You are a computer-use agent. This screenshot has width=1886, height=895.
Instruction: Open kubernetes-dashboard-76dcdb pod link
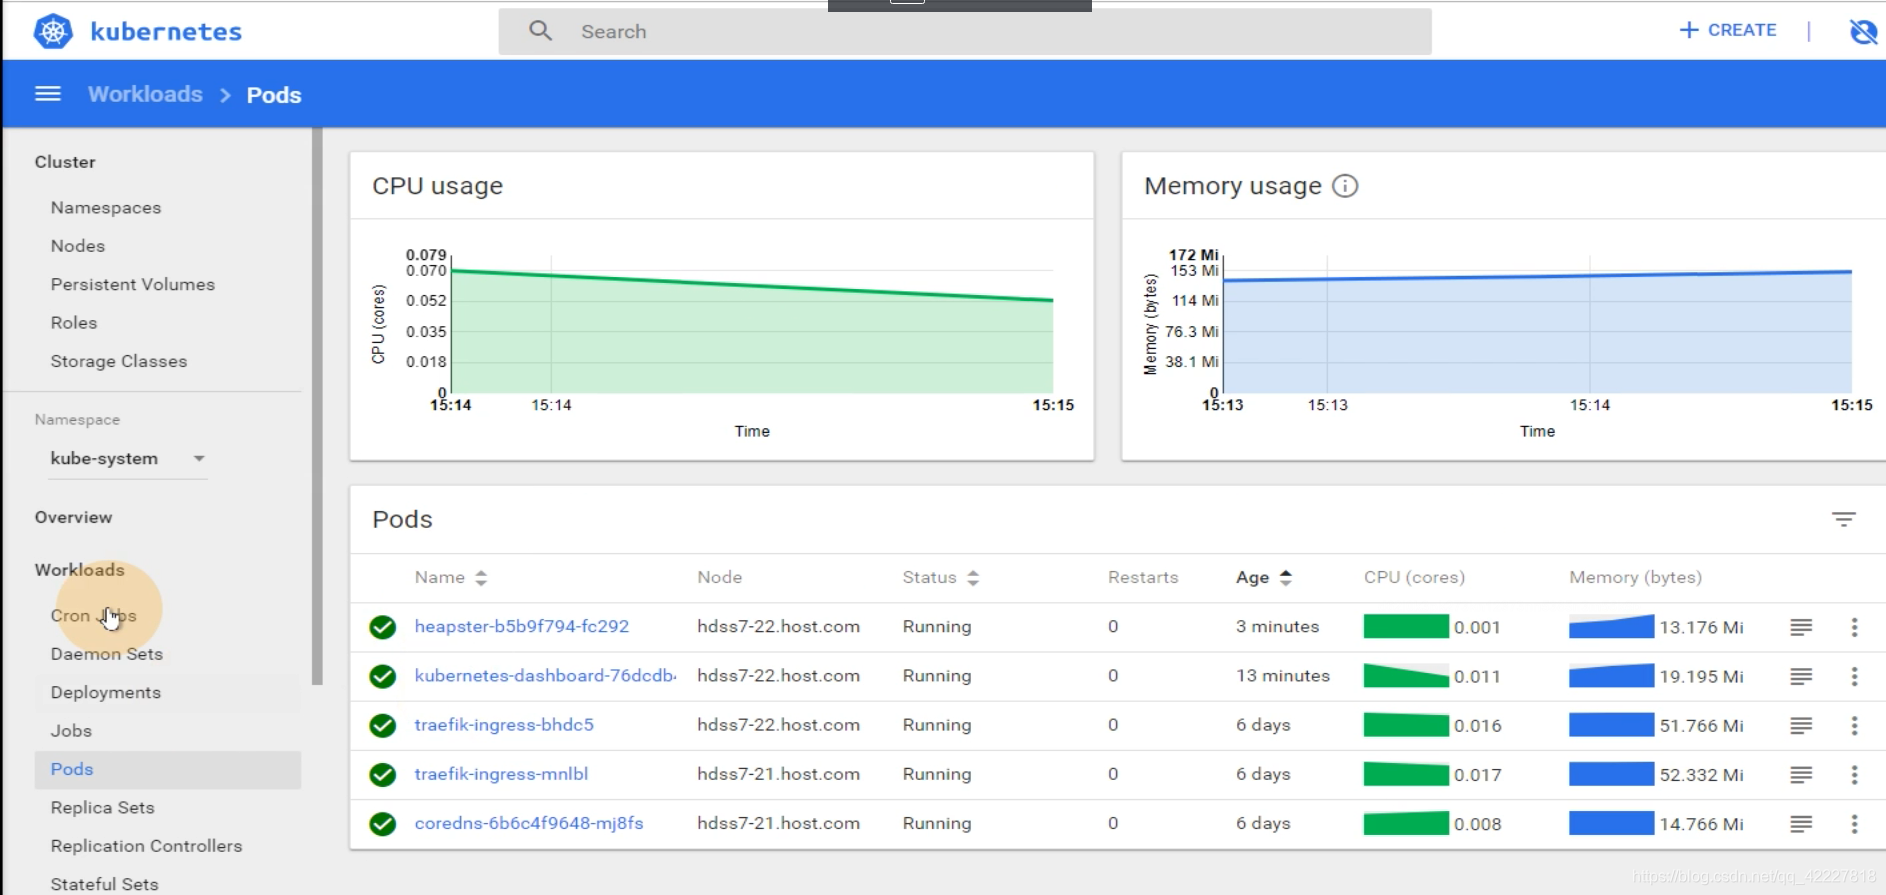[x=545, y=675]
